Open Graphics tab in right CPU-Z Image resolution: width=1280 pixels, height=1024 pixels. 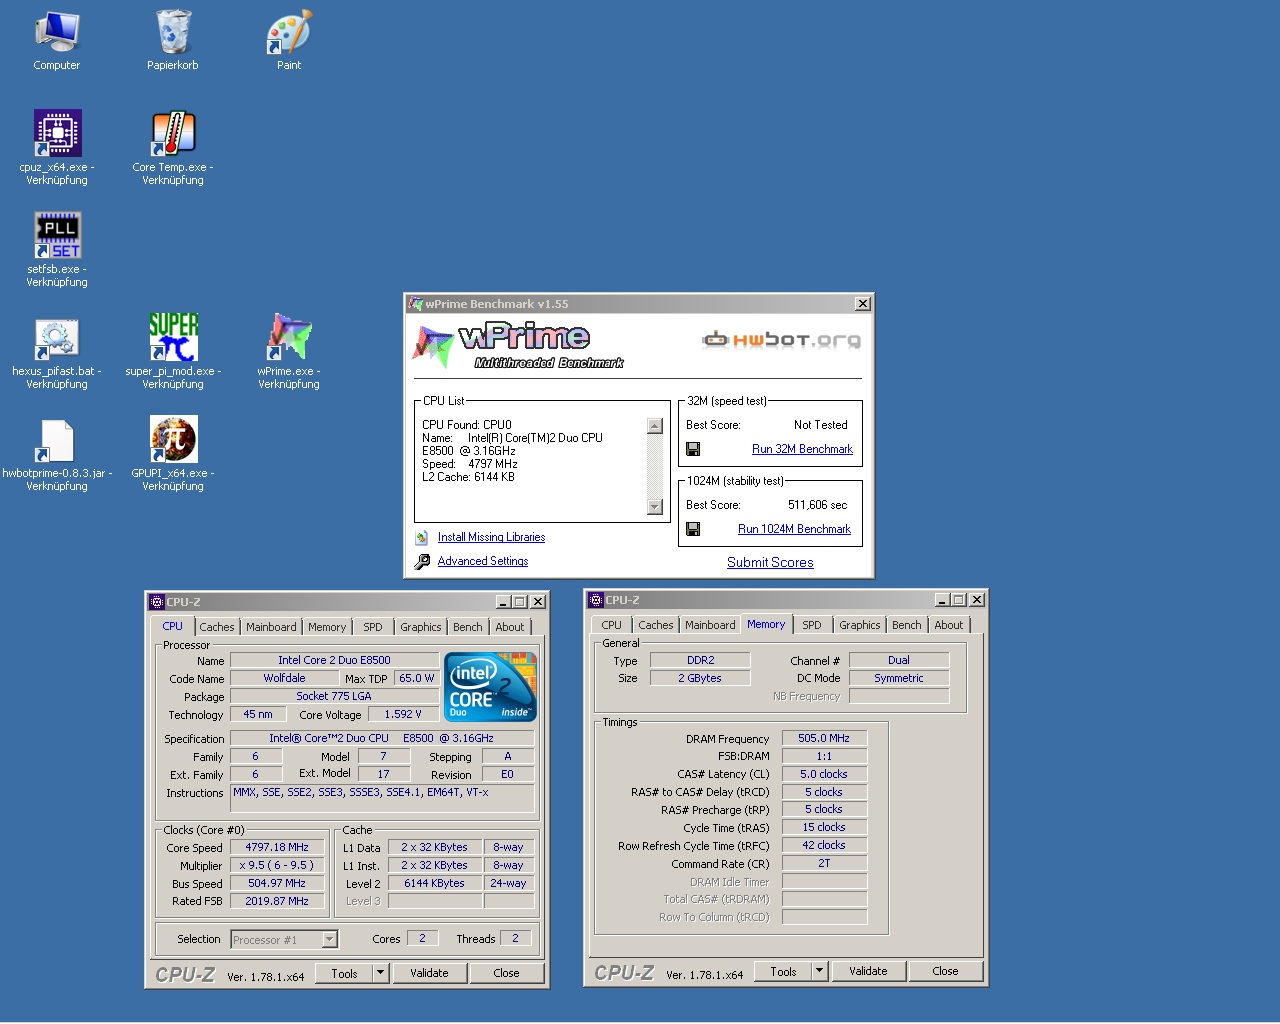(859, 625)
